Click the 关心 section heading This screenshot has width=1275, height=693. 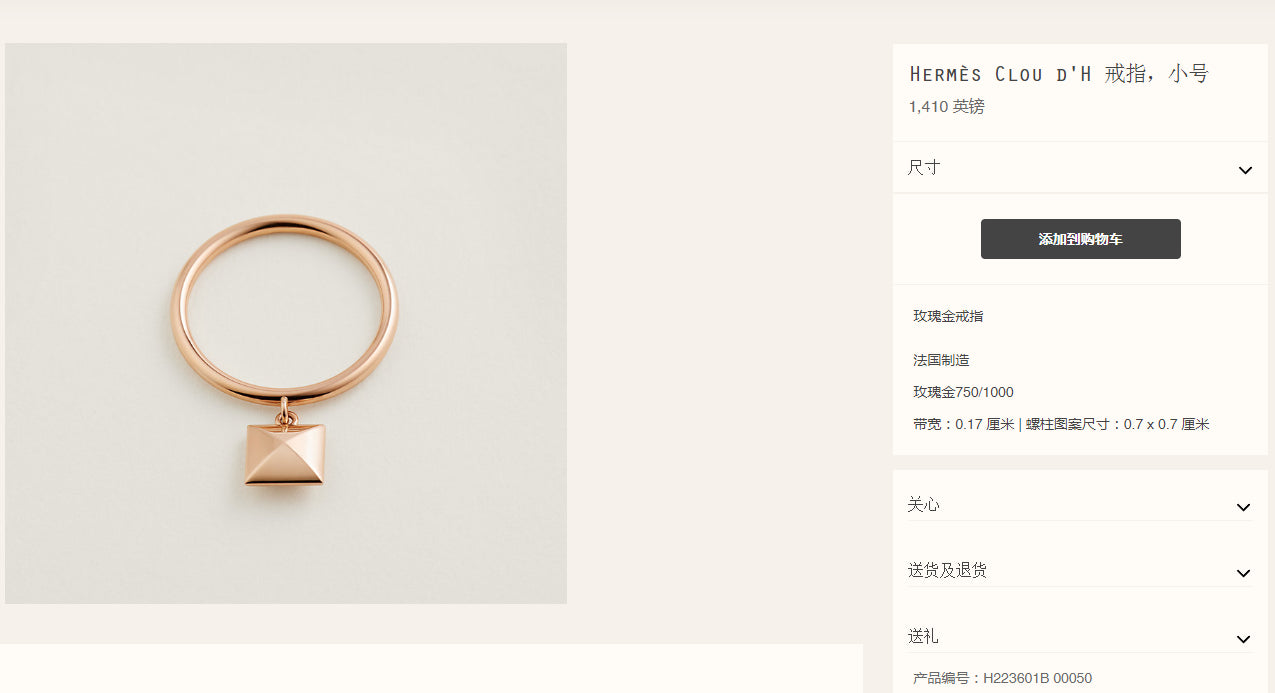(924, 505)
